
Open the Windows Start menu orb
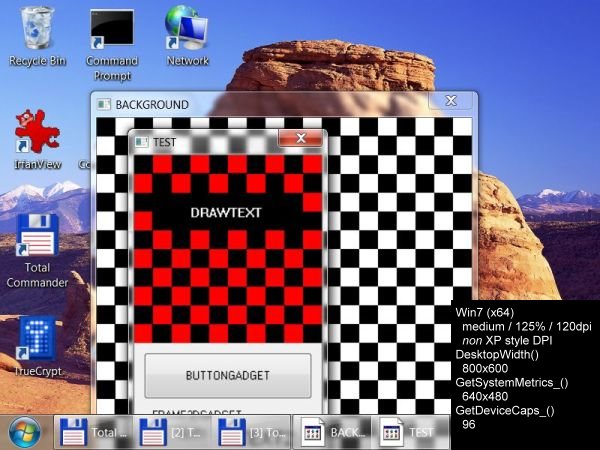pyautogui.click(x=25, y=433)
